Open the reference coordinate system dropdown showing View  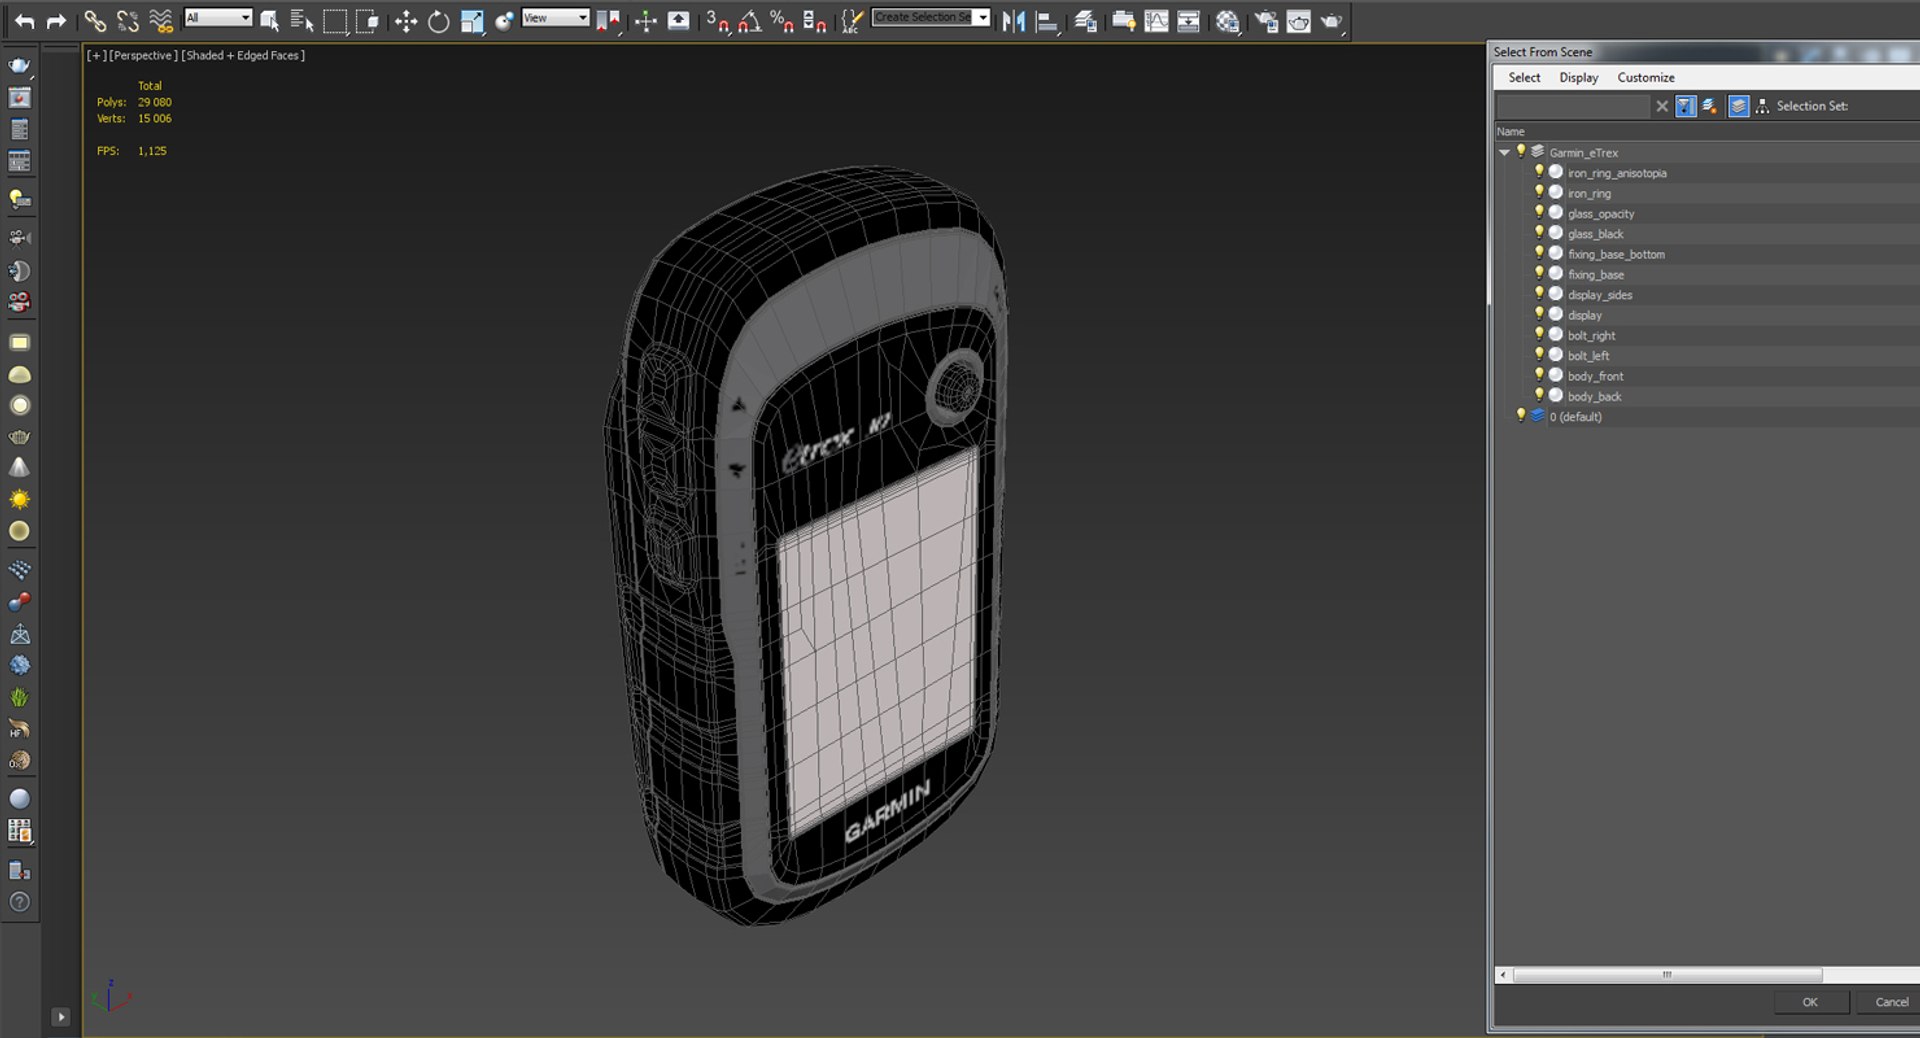555,18
